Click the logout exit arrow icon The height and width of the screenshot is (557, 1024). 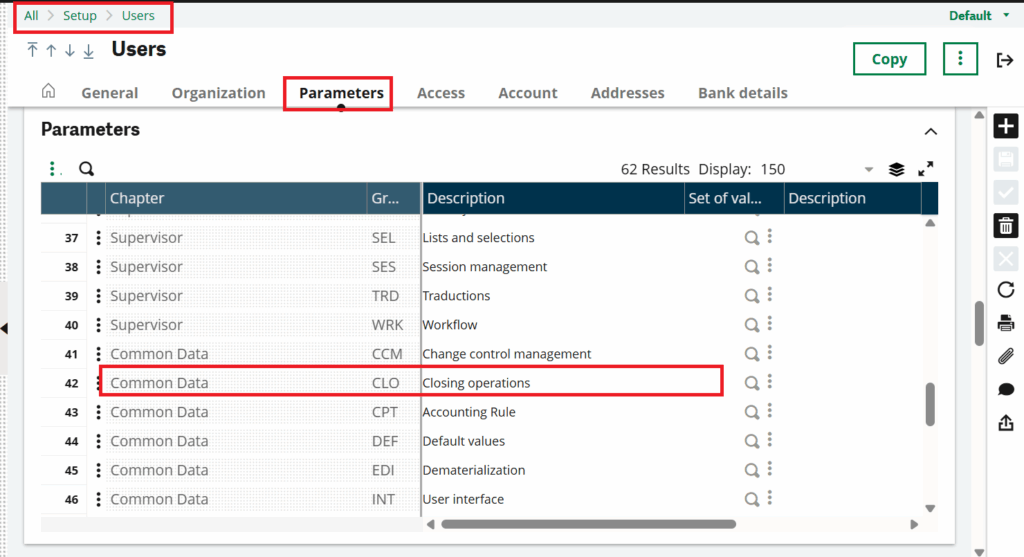pyautogui.click(x=1005, y=60)
